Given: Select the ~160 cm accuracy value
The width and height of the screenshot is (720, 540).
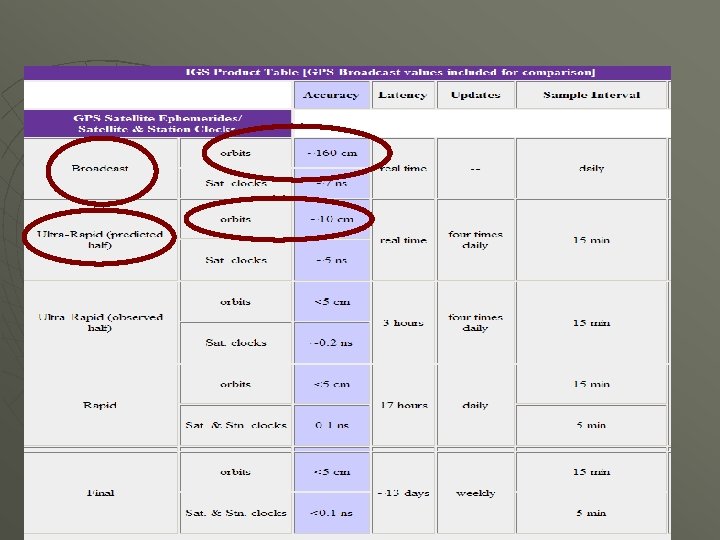Looking at the screenshot, I should (x=332, y=153).
